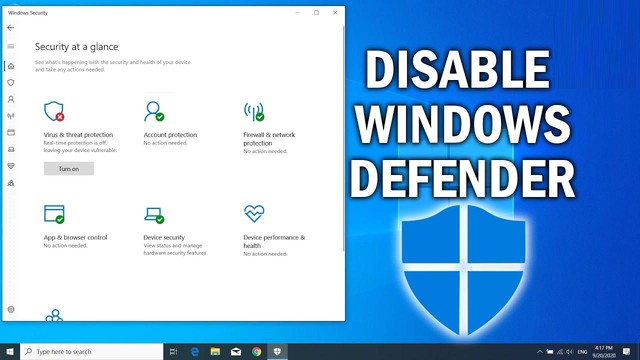
Task: Open the volume icon in tray
Action: point(570,351)
